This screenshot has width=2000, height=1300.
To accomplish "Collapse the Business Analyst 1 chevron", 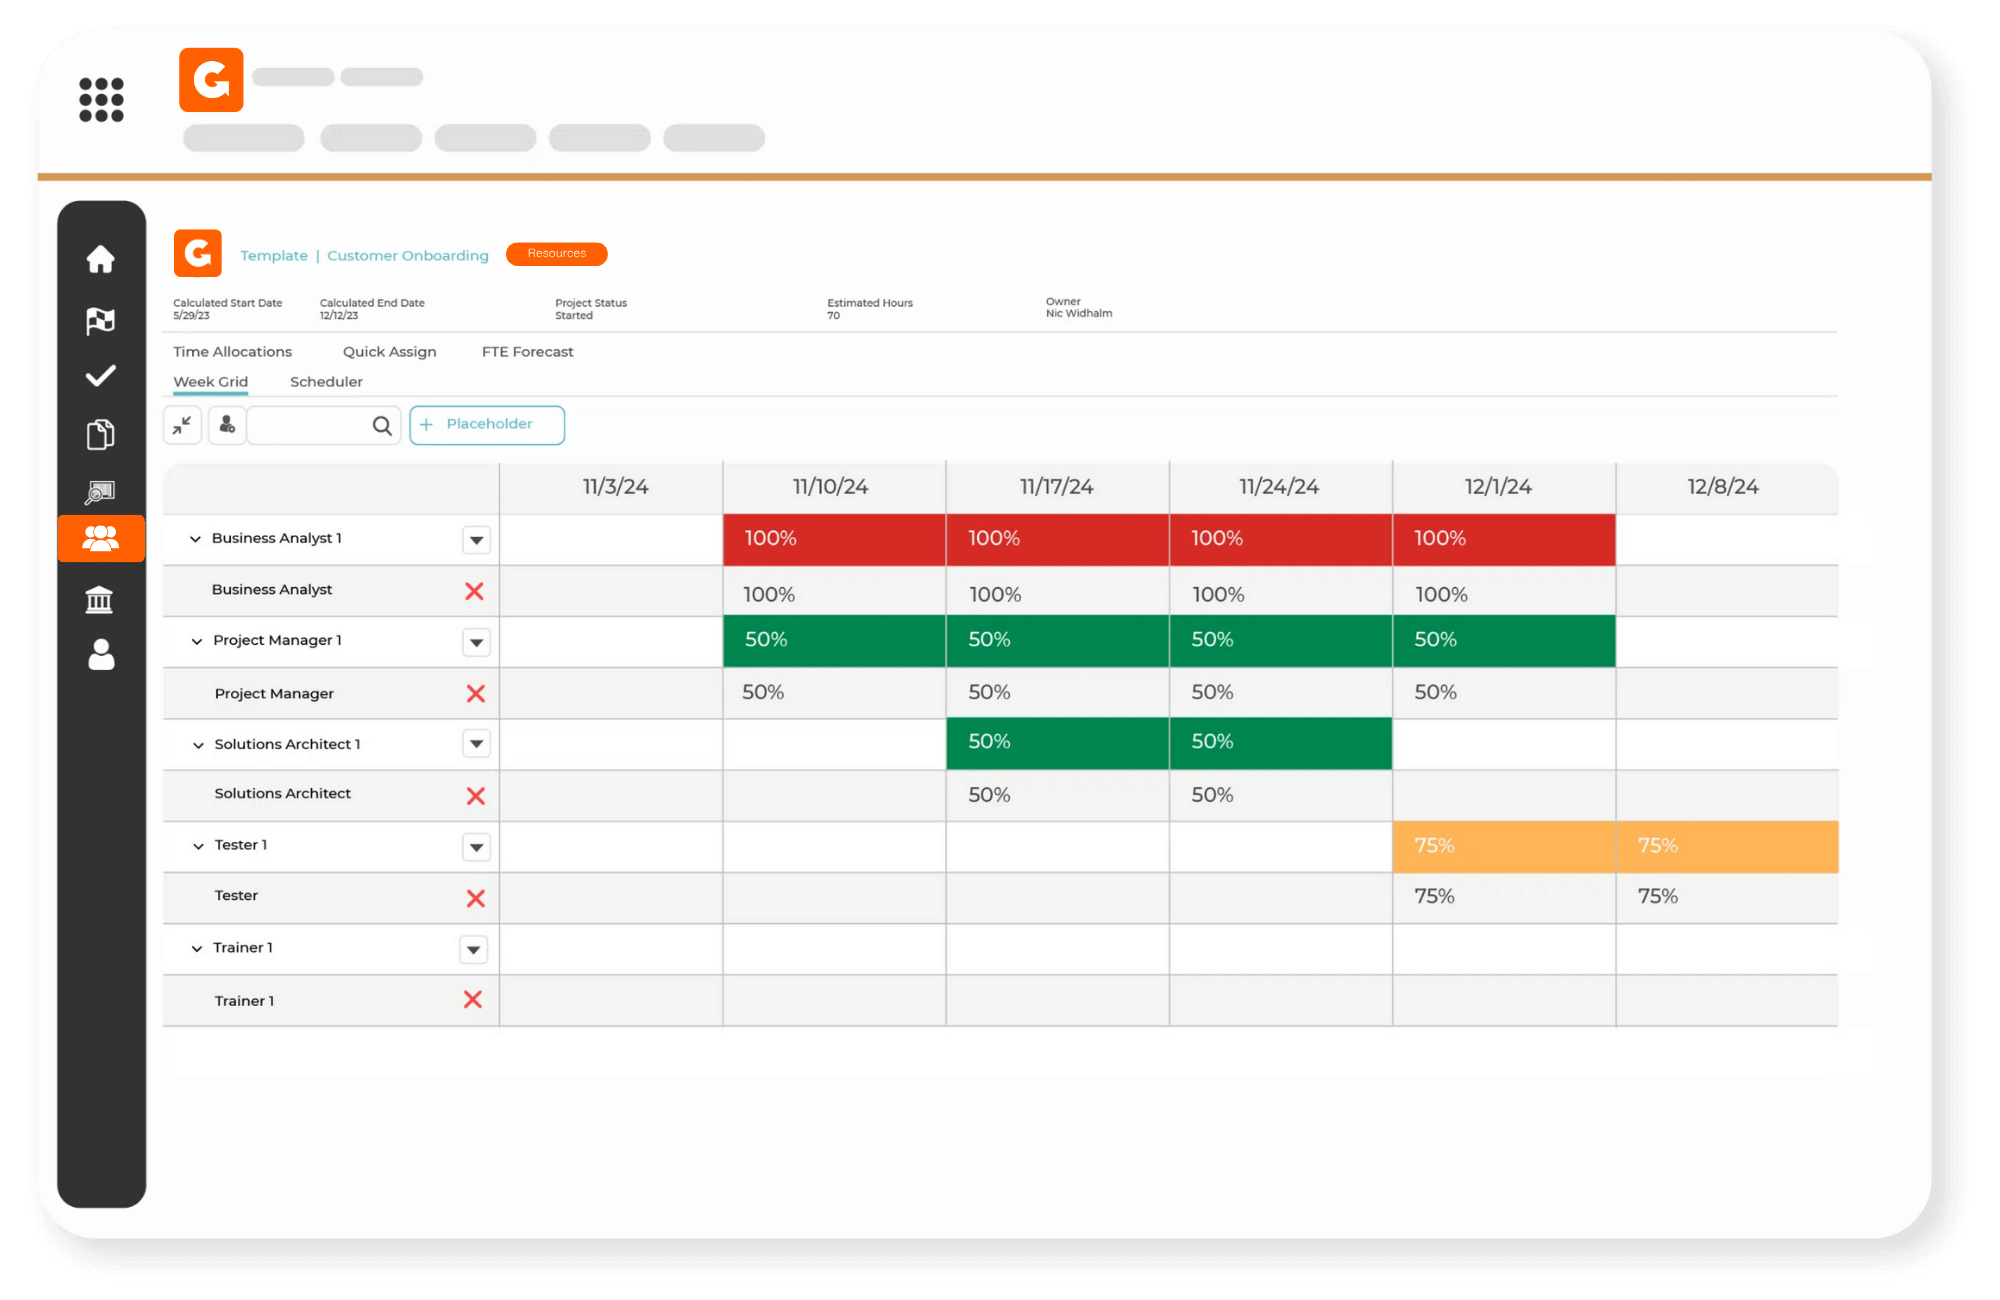I will pos(196,539).
